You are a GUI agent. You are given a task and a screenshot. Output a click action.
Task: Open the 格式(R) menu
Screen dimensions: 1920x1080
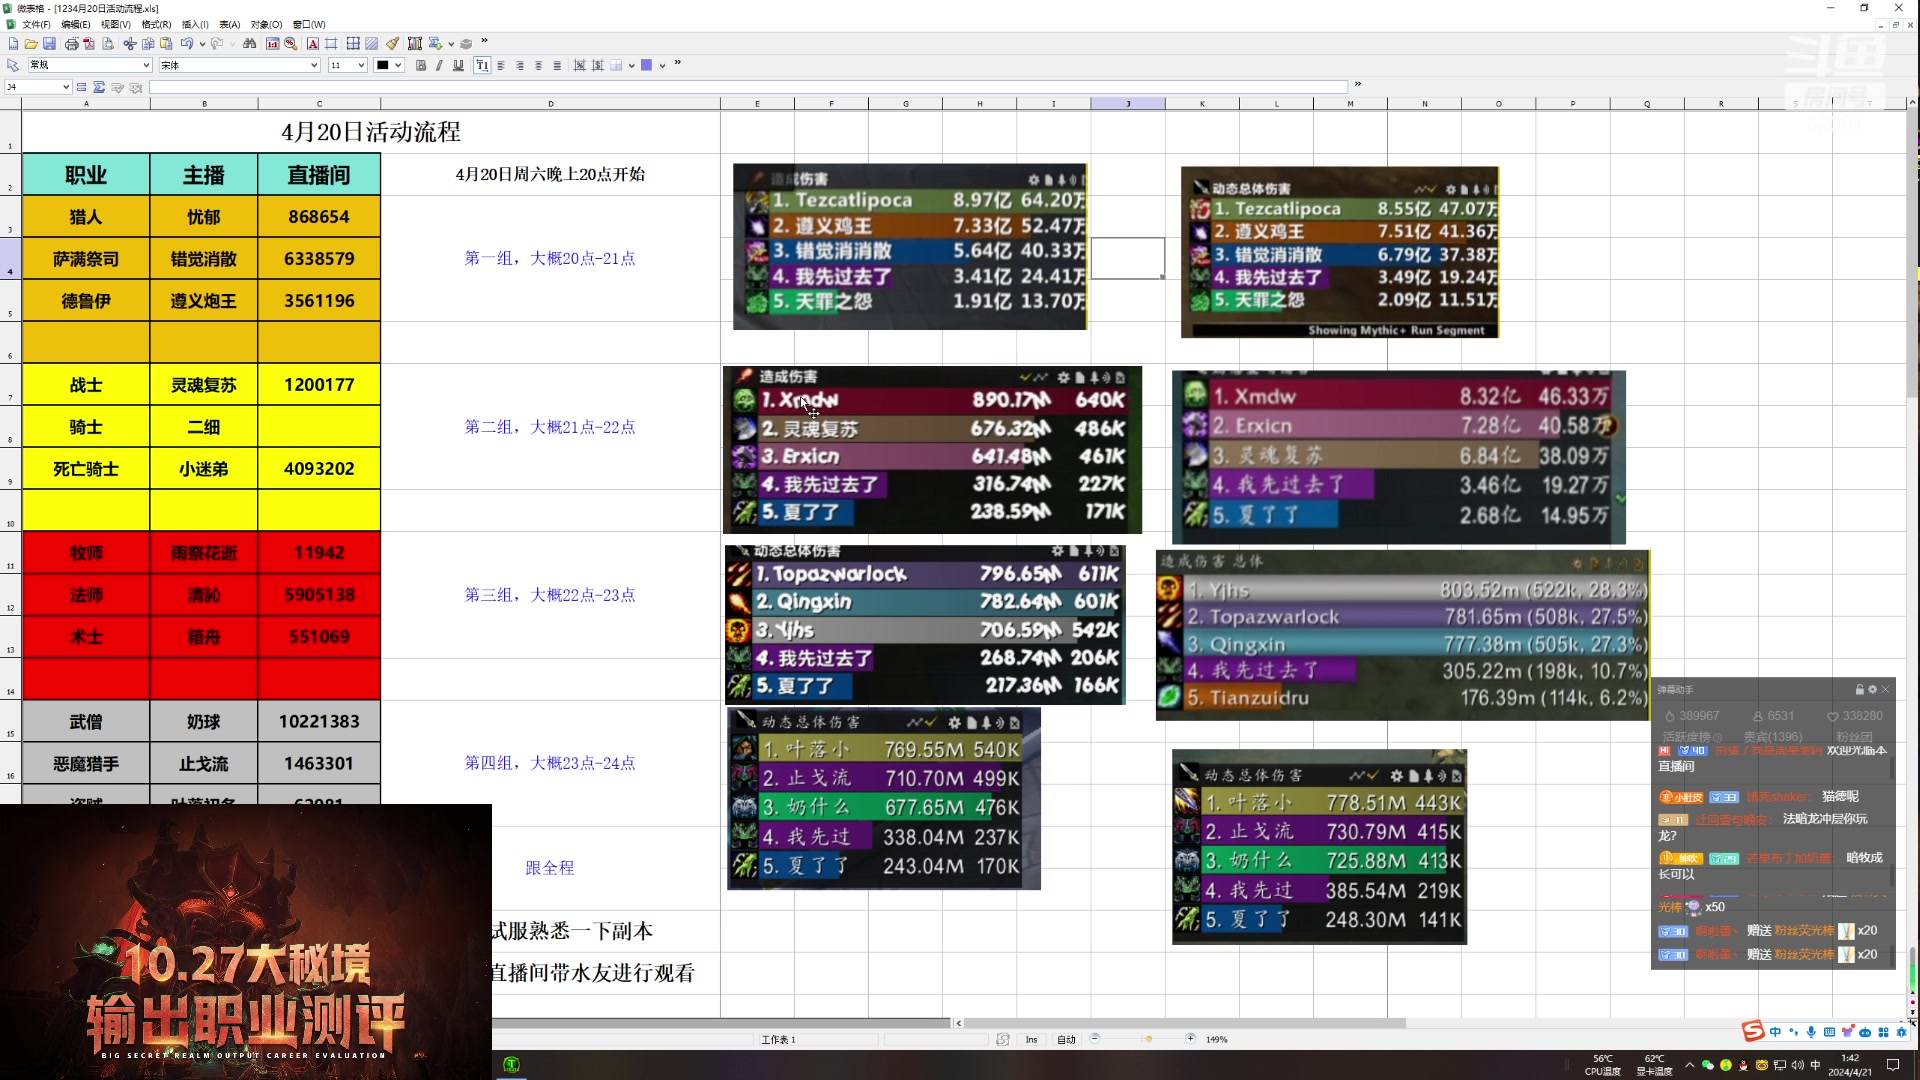tap(156, 24)
